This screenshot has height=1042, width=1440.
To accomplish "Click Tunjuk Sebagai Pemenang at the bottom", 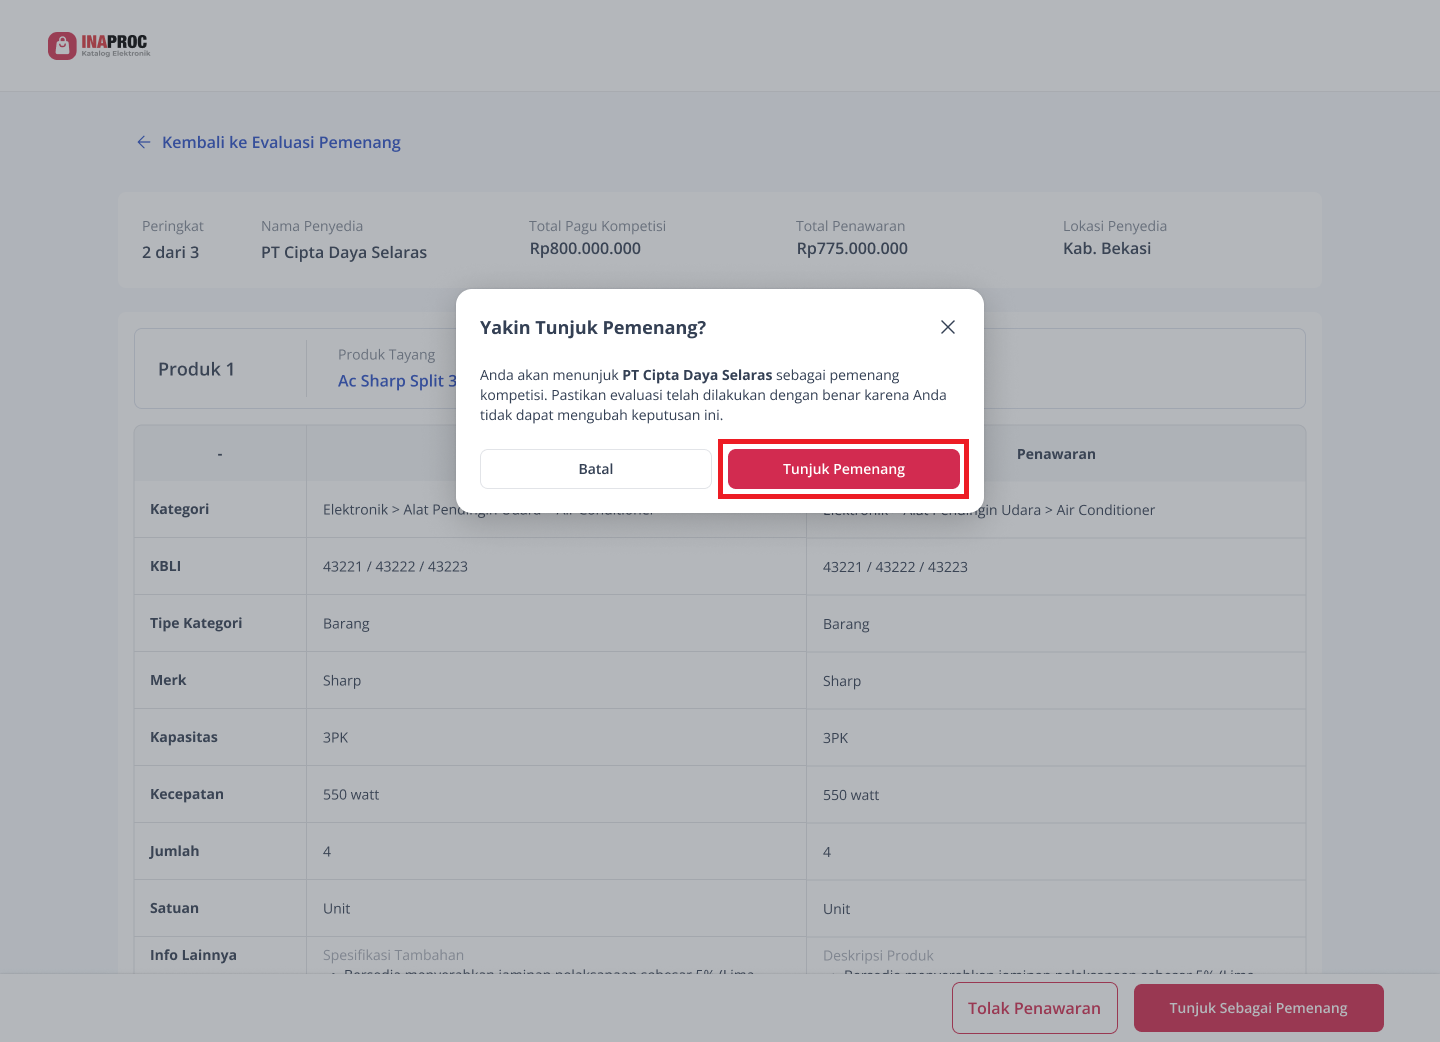I will tap(1258, 1008).
